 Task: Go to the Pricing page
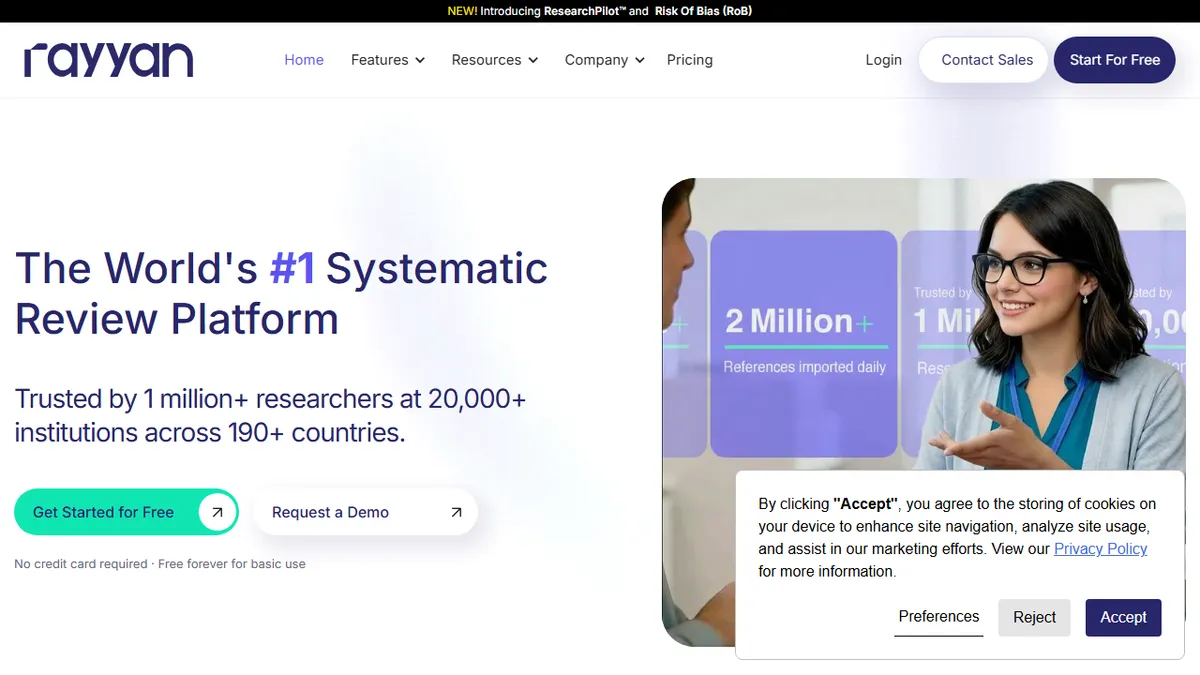pyautogui.click(x=690, y=60)
